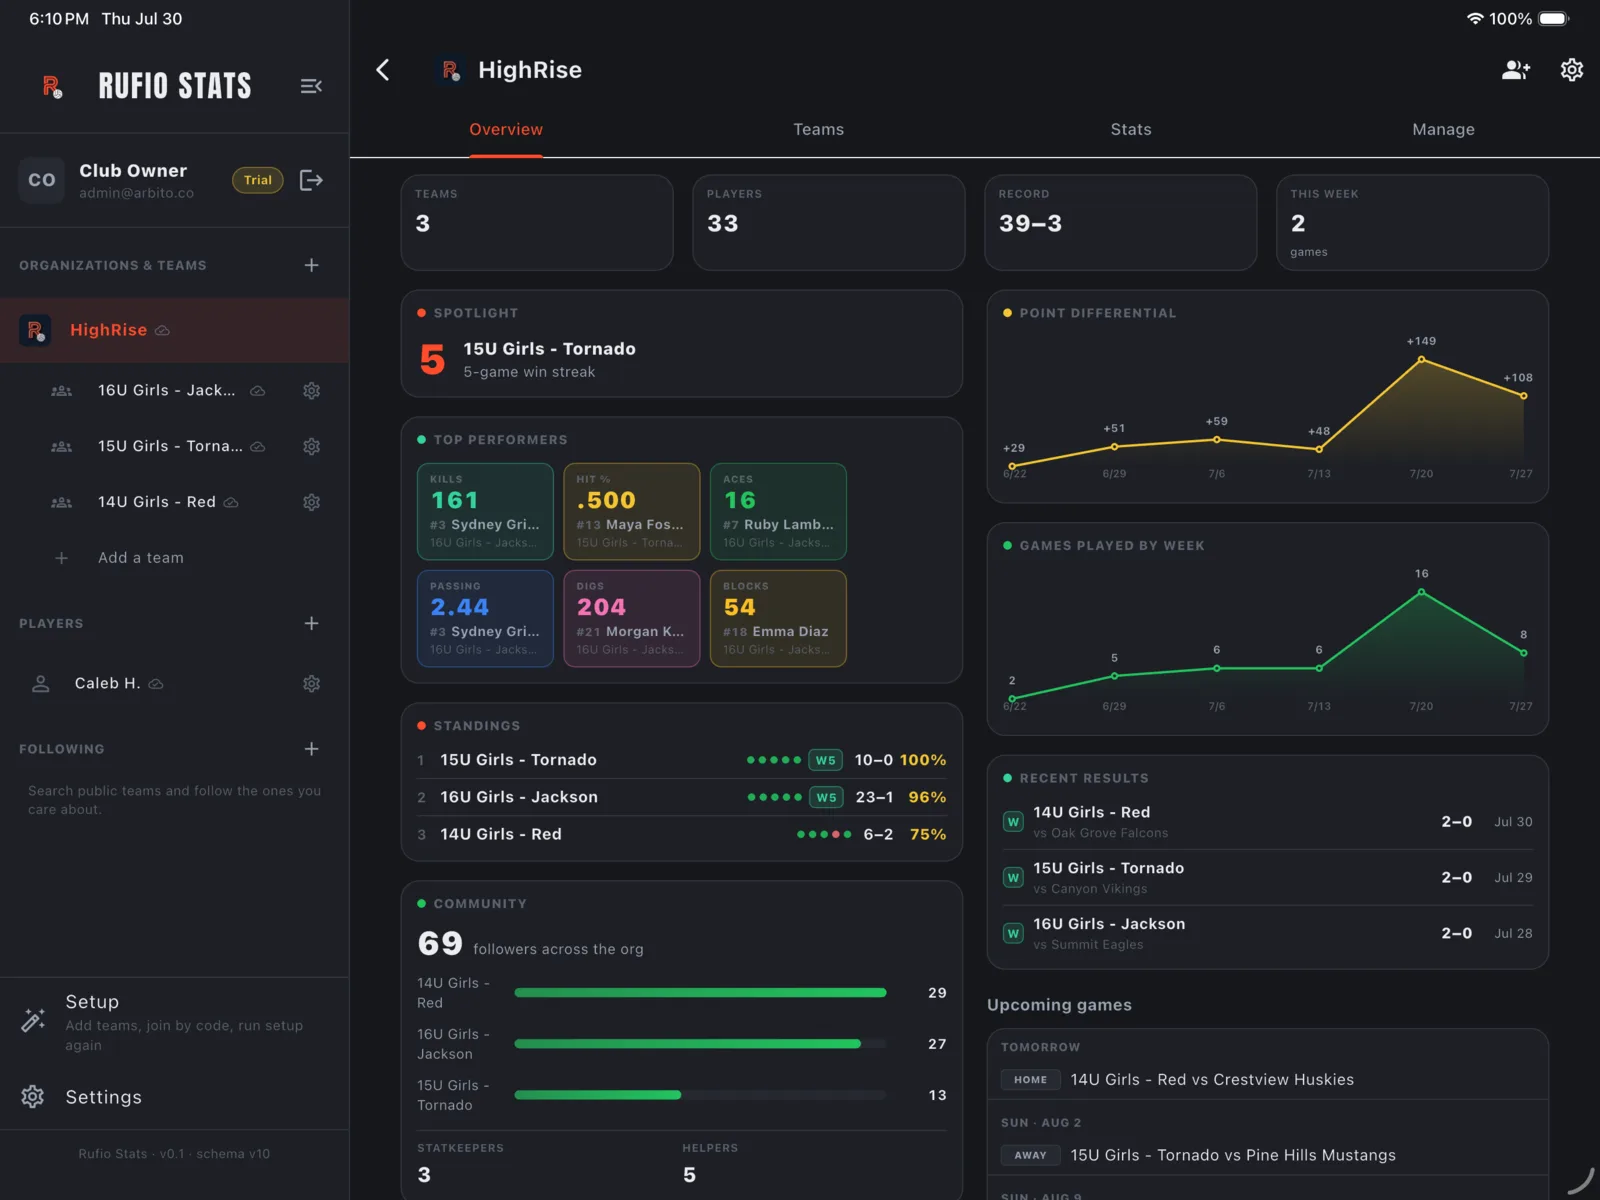Screen dimensions: 1600x1200
Task: Click the Setup wand icon
Action: point(33,1020)
